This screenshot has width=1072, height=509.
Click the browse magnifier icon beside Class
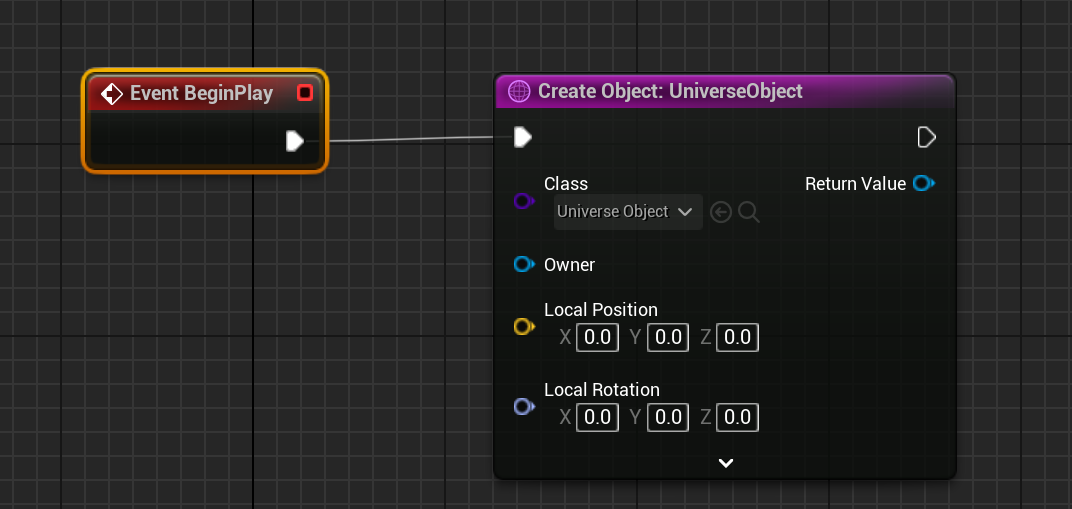tap(749, 212)
